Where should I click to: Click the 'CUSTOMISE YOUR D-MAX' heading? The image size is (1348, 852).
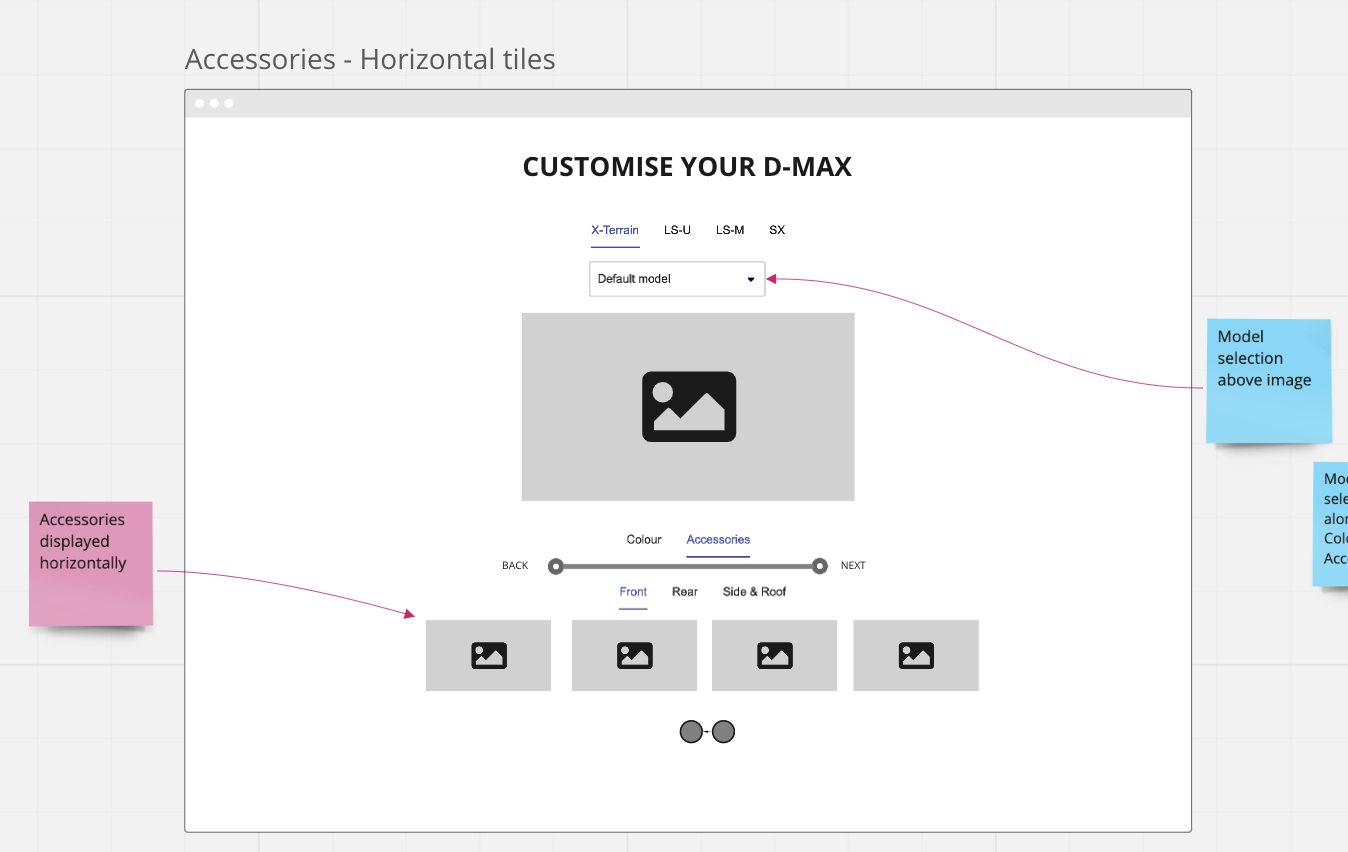point(687,167)
